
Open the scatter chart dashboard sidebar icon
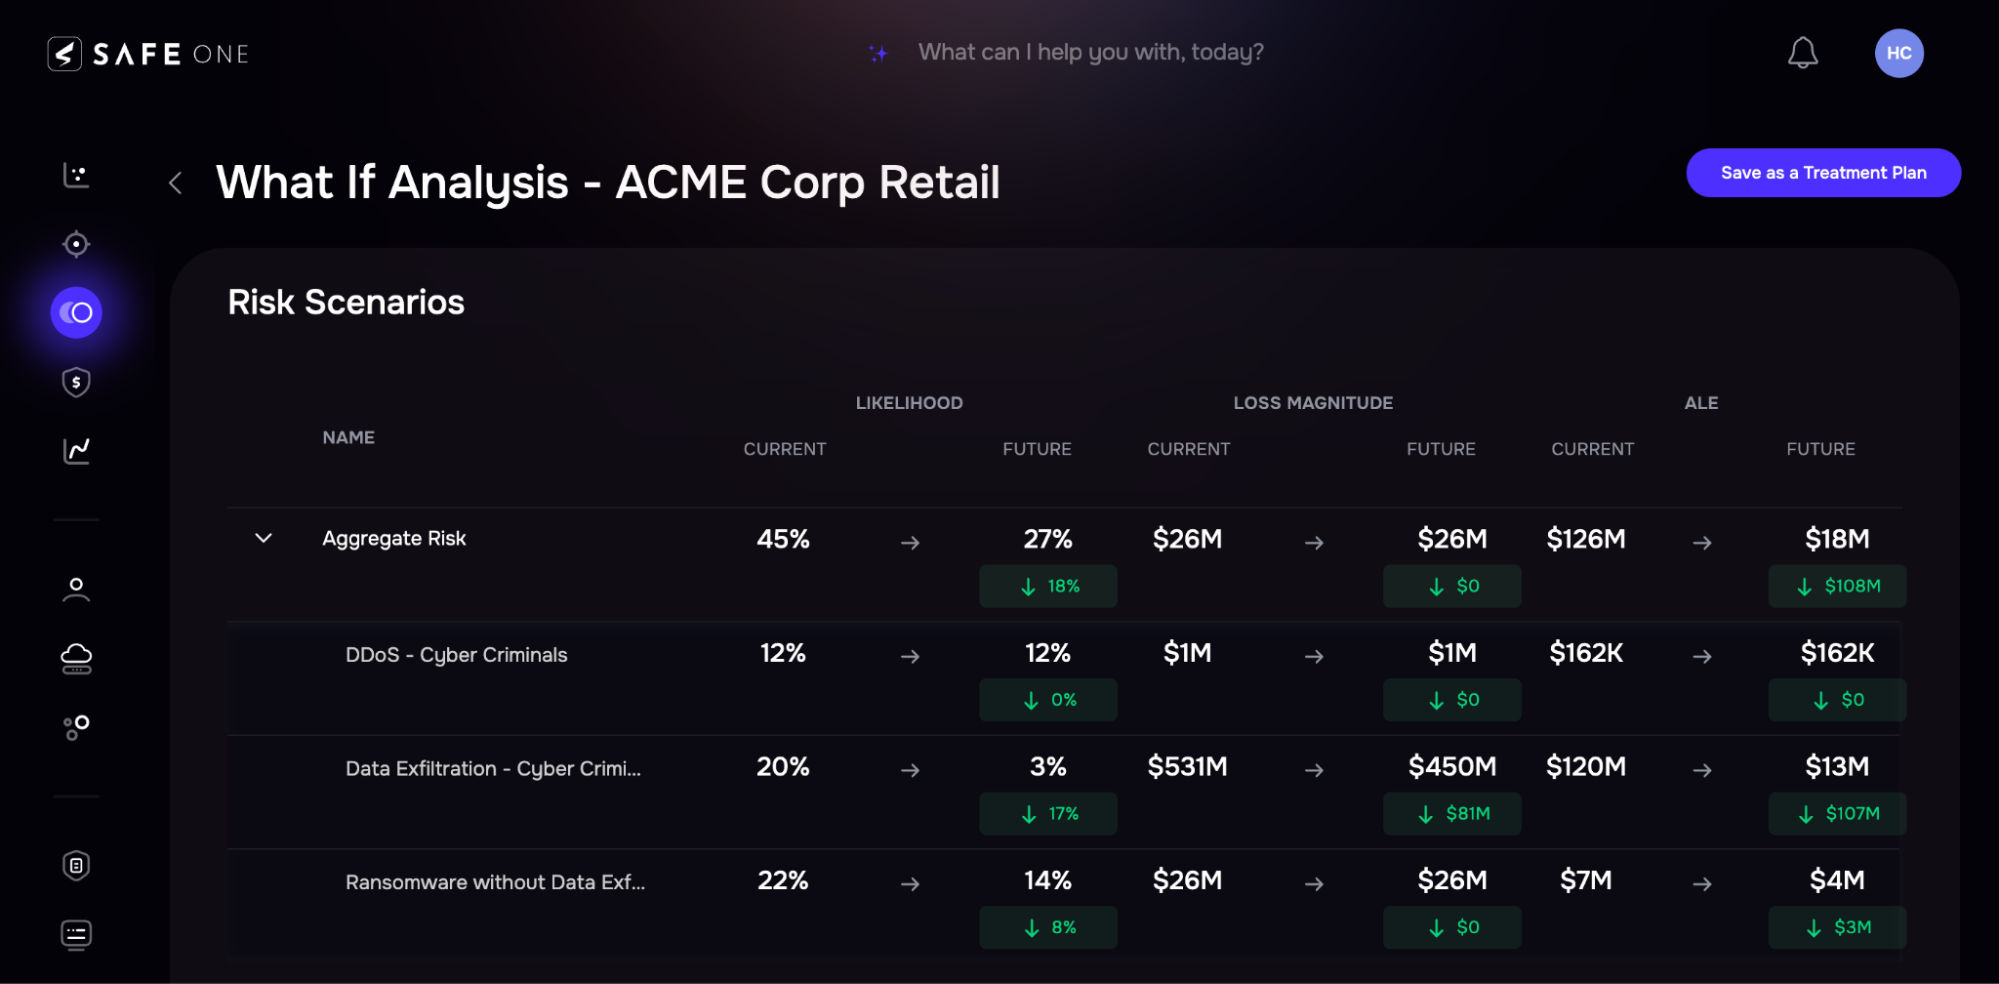tap(76, 175)
